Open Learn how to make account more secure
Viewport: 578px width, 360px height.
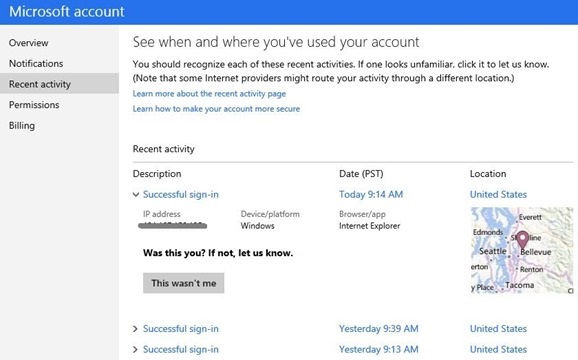(x=216, y=109)
